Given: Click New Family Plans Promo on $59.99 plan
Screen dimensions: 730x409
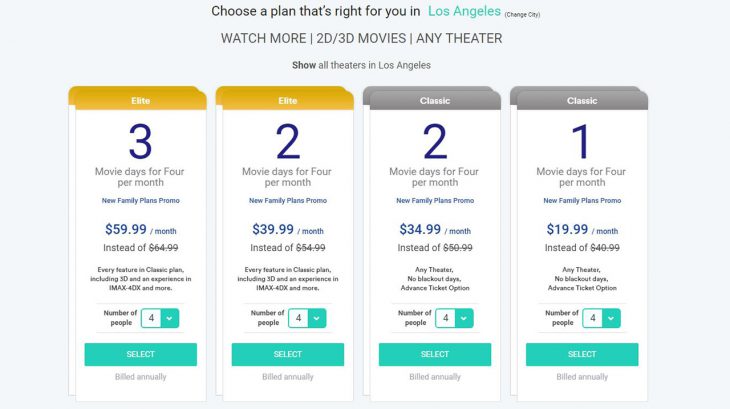Looking at the screenshot, I should tap(140, 201).
